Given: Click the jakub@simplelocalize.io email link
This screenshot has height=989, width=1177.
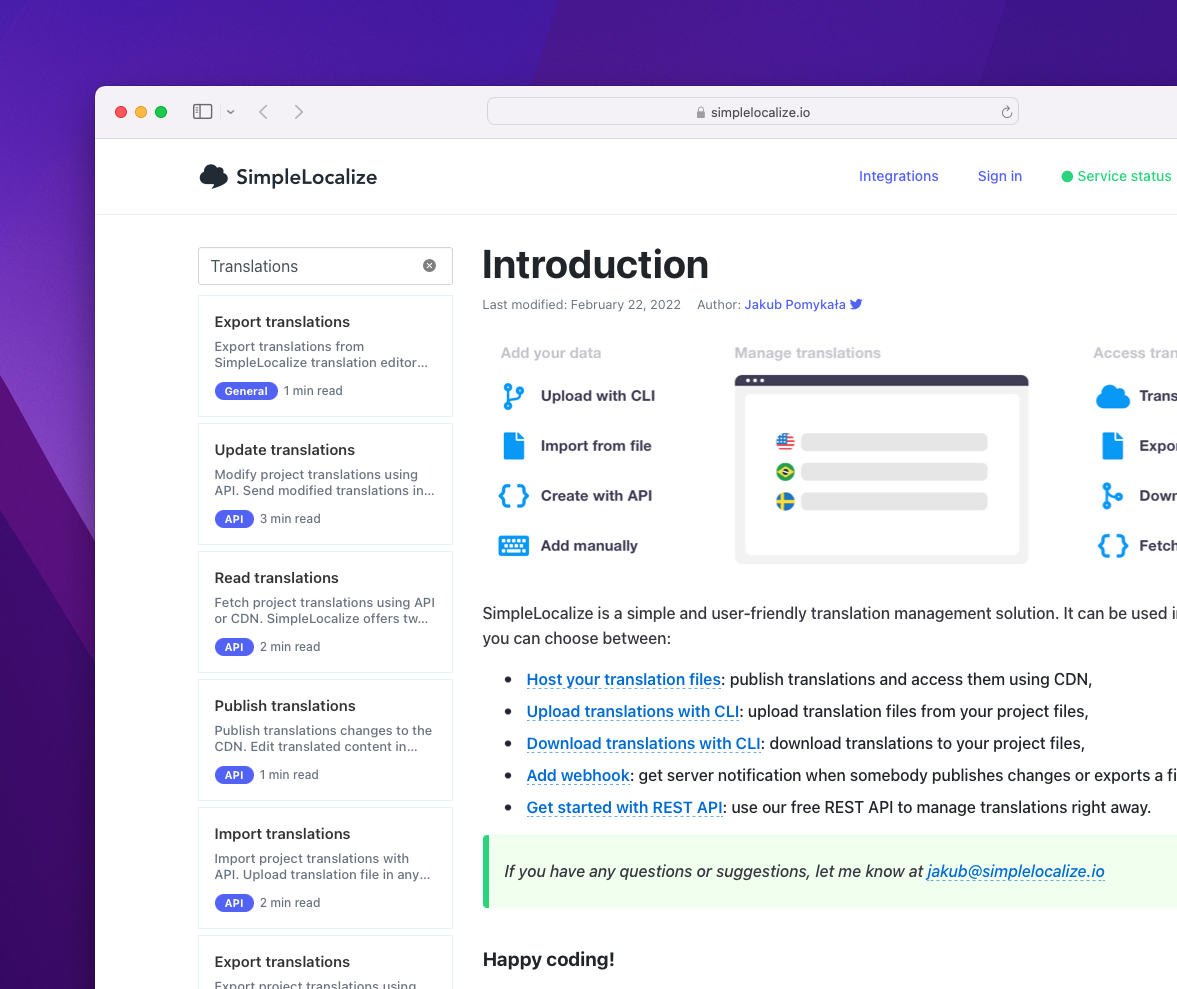Looking at the screenshot, I should [x=1016, y=871].
